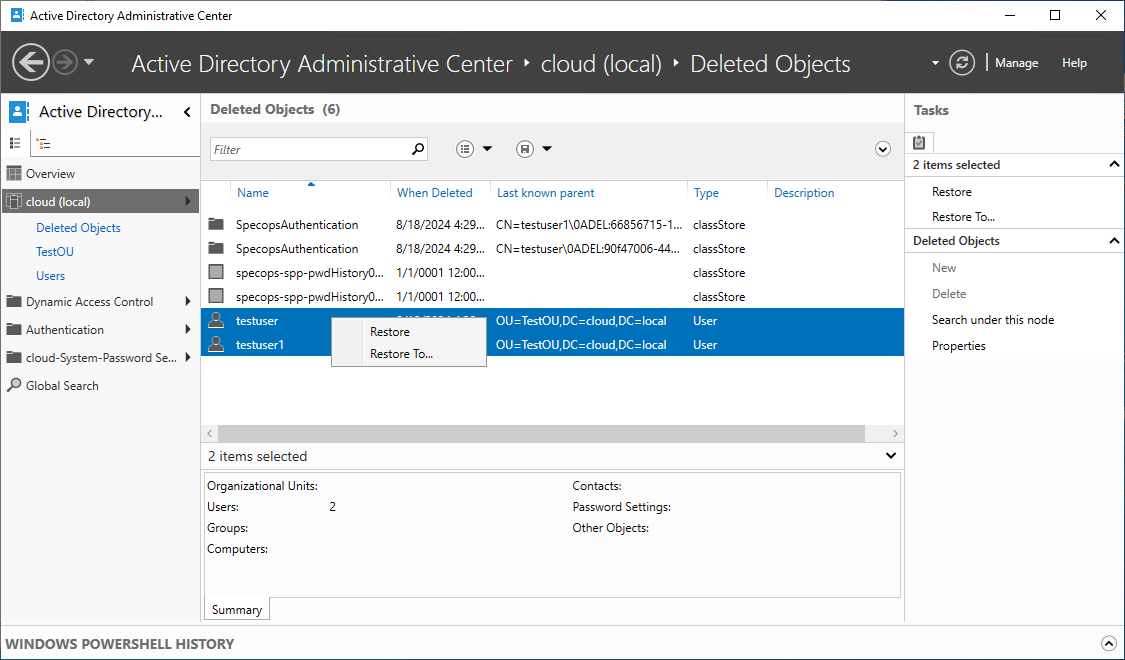Click Search under this node task
Screen dimensions: 1125x660
992,319
